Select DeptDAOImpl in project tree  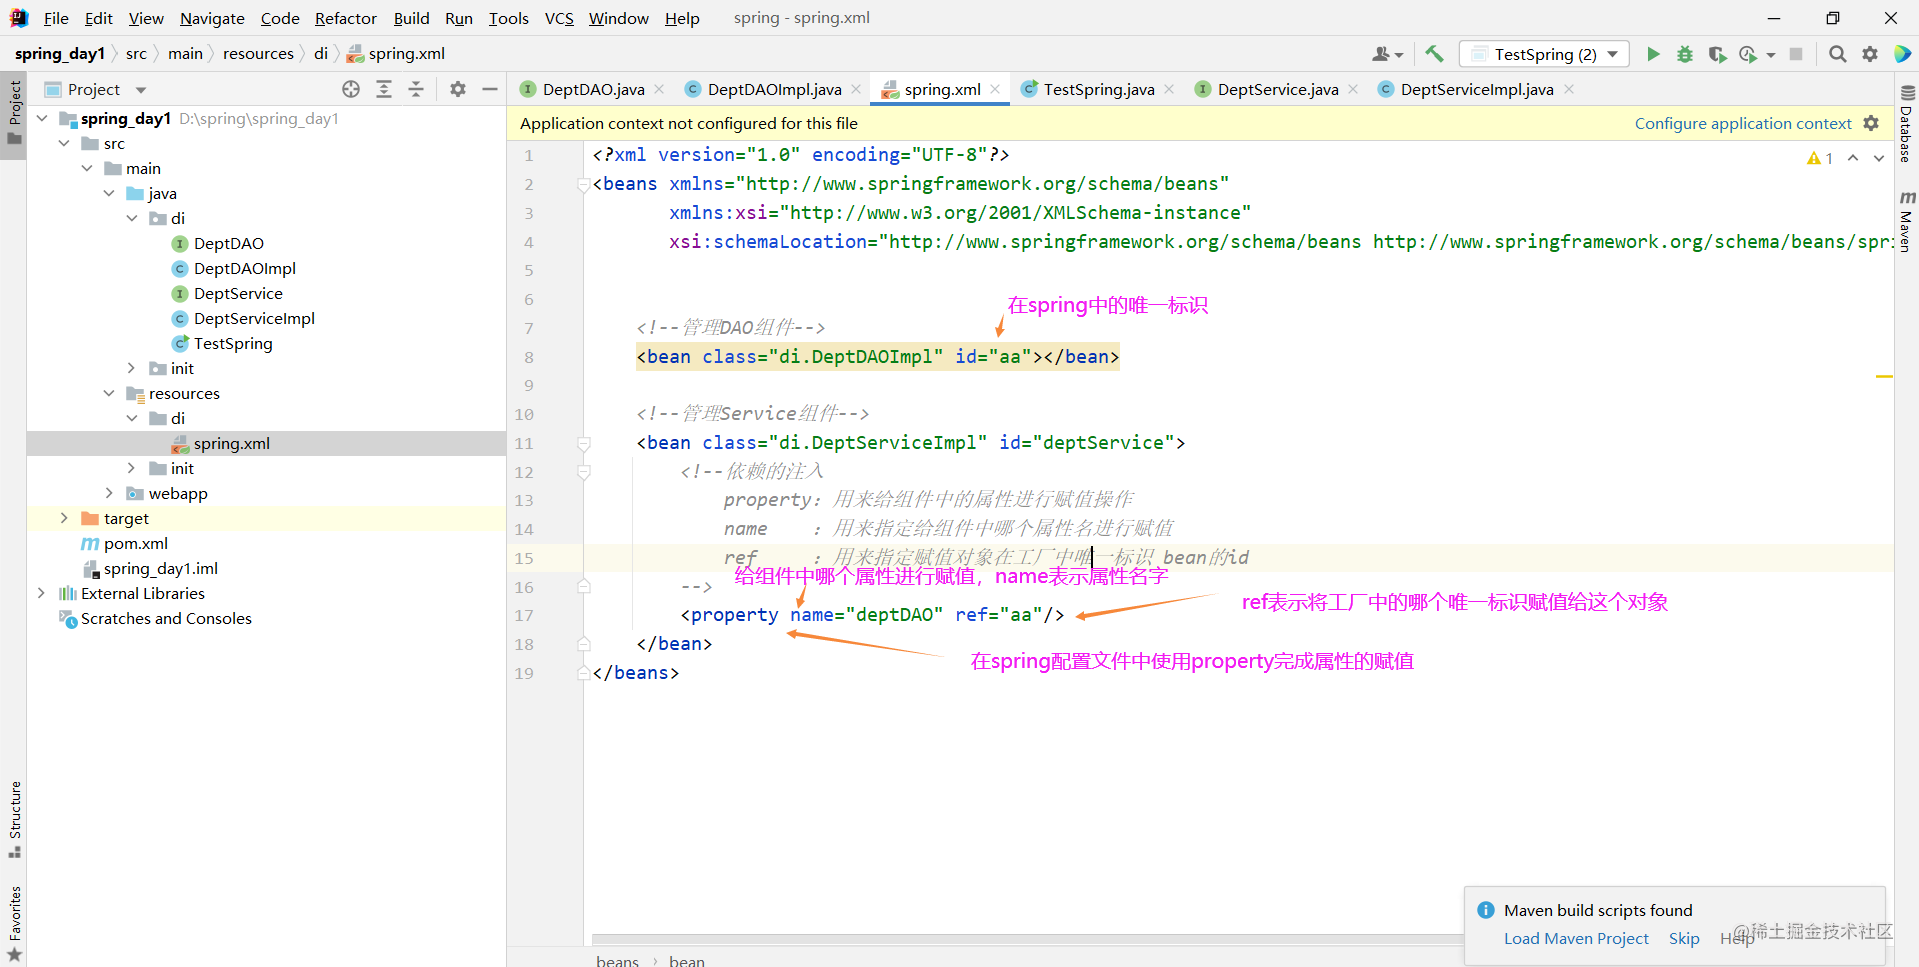pyautogui.click(x=245, y=268)
